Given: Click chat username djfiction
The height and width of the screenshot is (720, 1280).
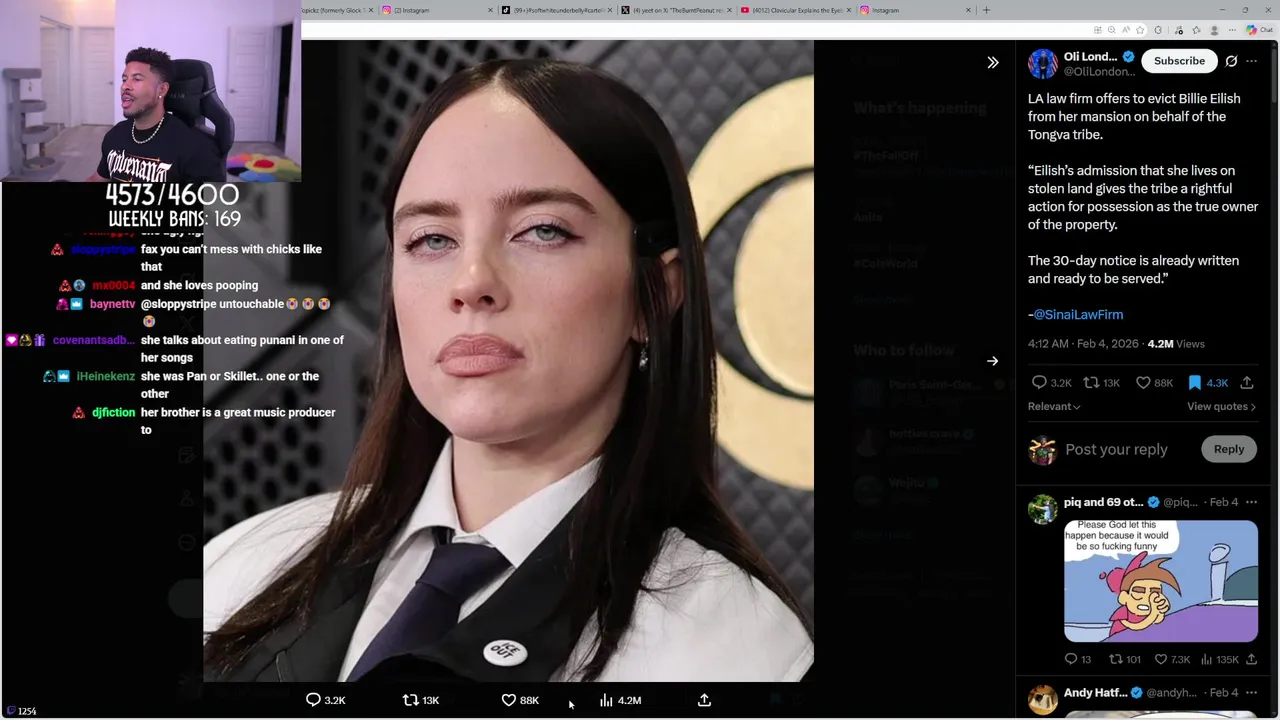Looking at the screenshot, I should [113, 412].
